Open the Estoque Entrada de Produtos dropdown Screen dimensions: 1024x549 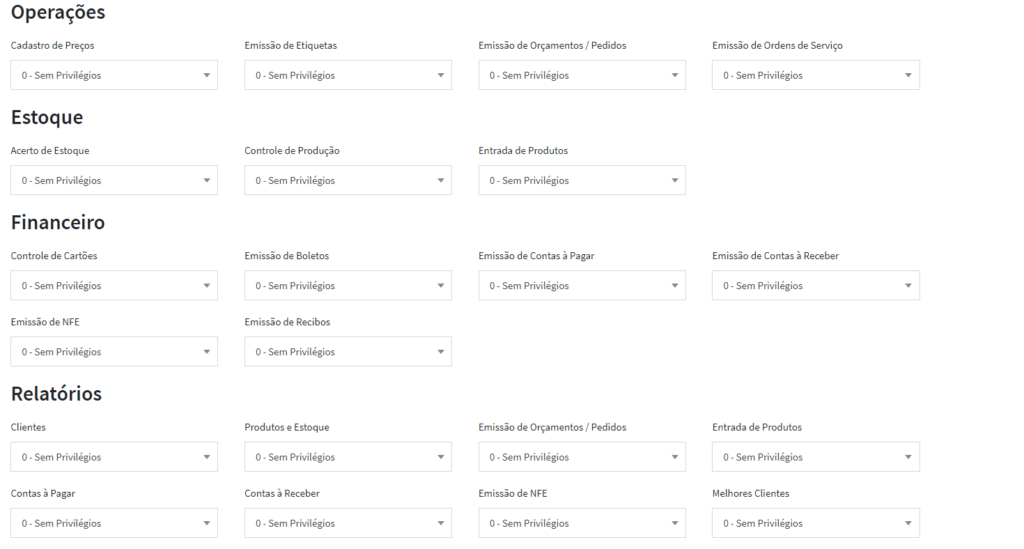click(582, 180)
